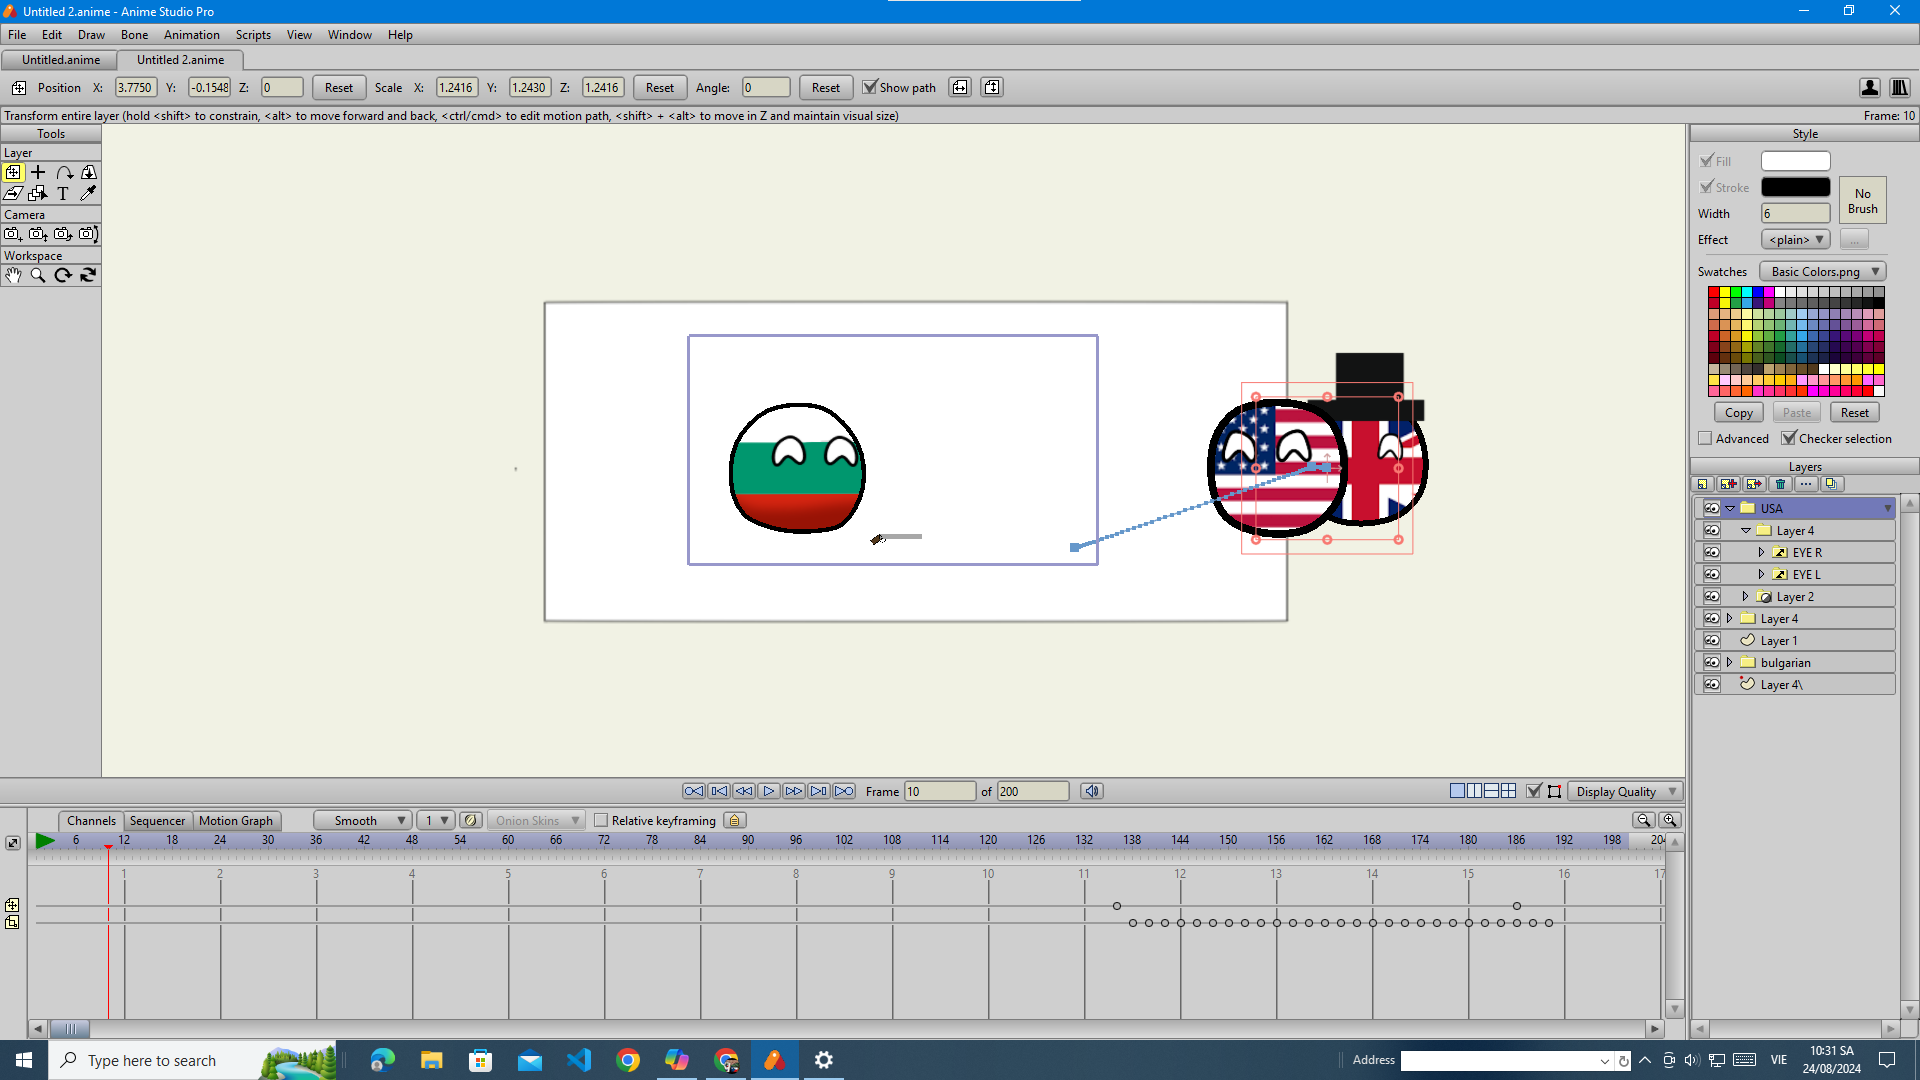This screenshot has height=1080, width=1920.
Task: Open the Animation menu
Action: 191,34
